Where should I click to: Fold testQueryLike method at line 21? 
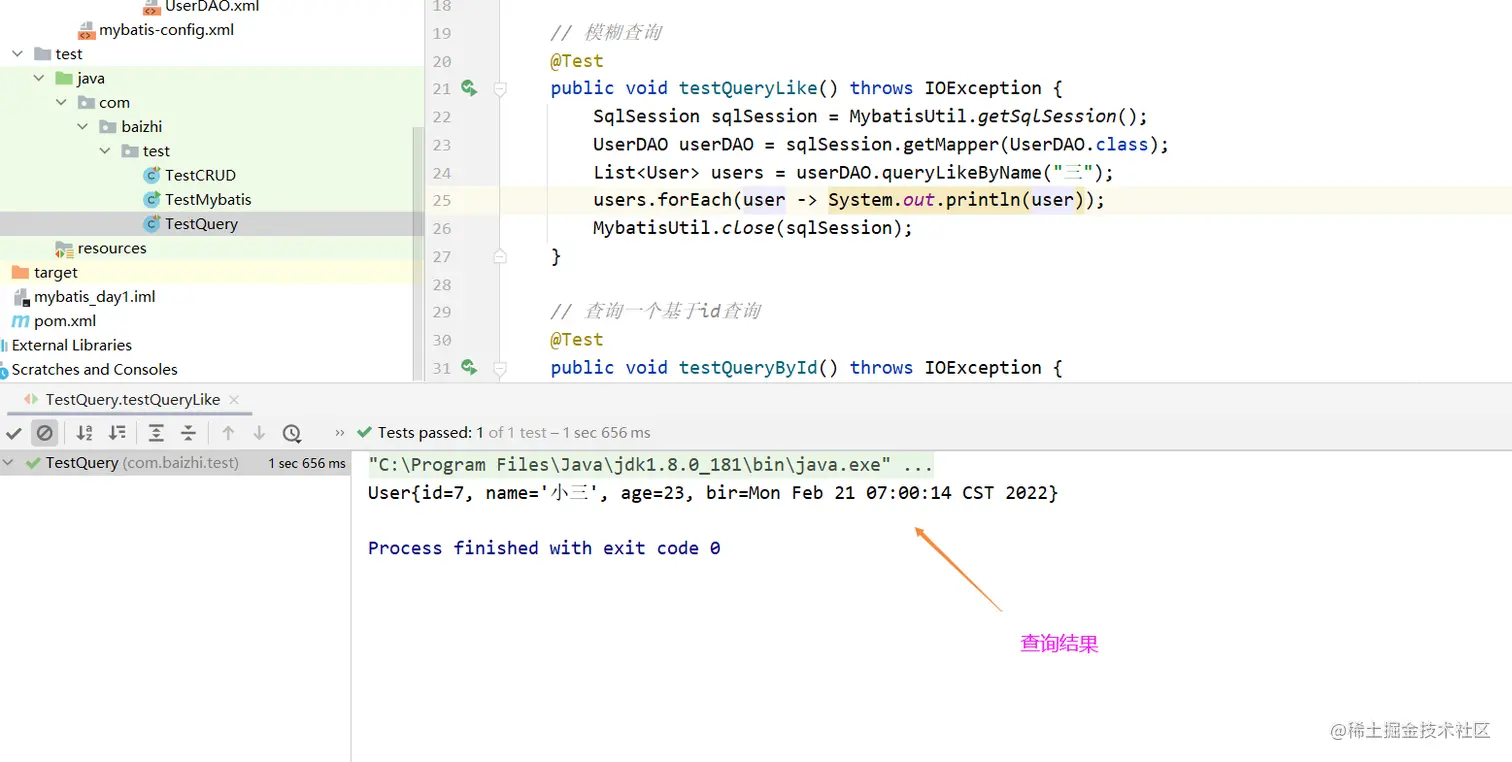(x=500, y=89)
